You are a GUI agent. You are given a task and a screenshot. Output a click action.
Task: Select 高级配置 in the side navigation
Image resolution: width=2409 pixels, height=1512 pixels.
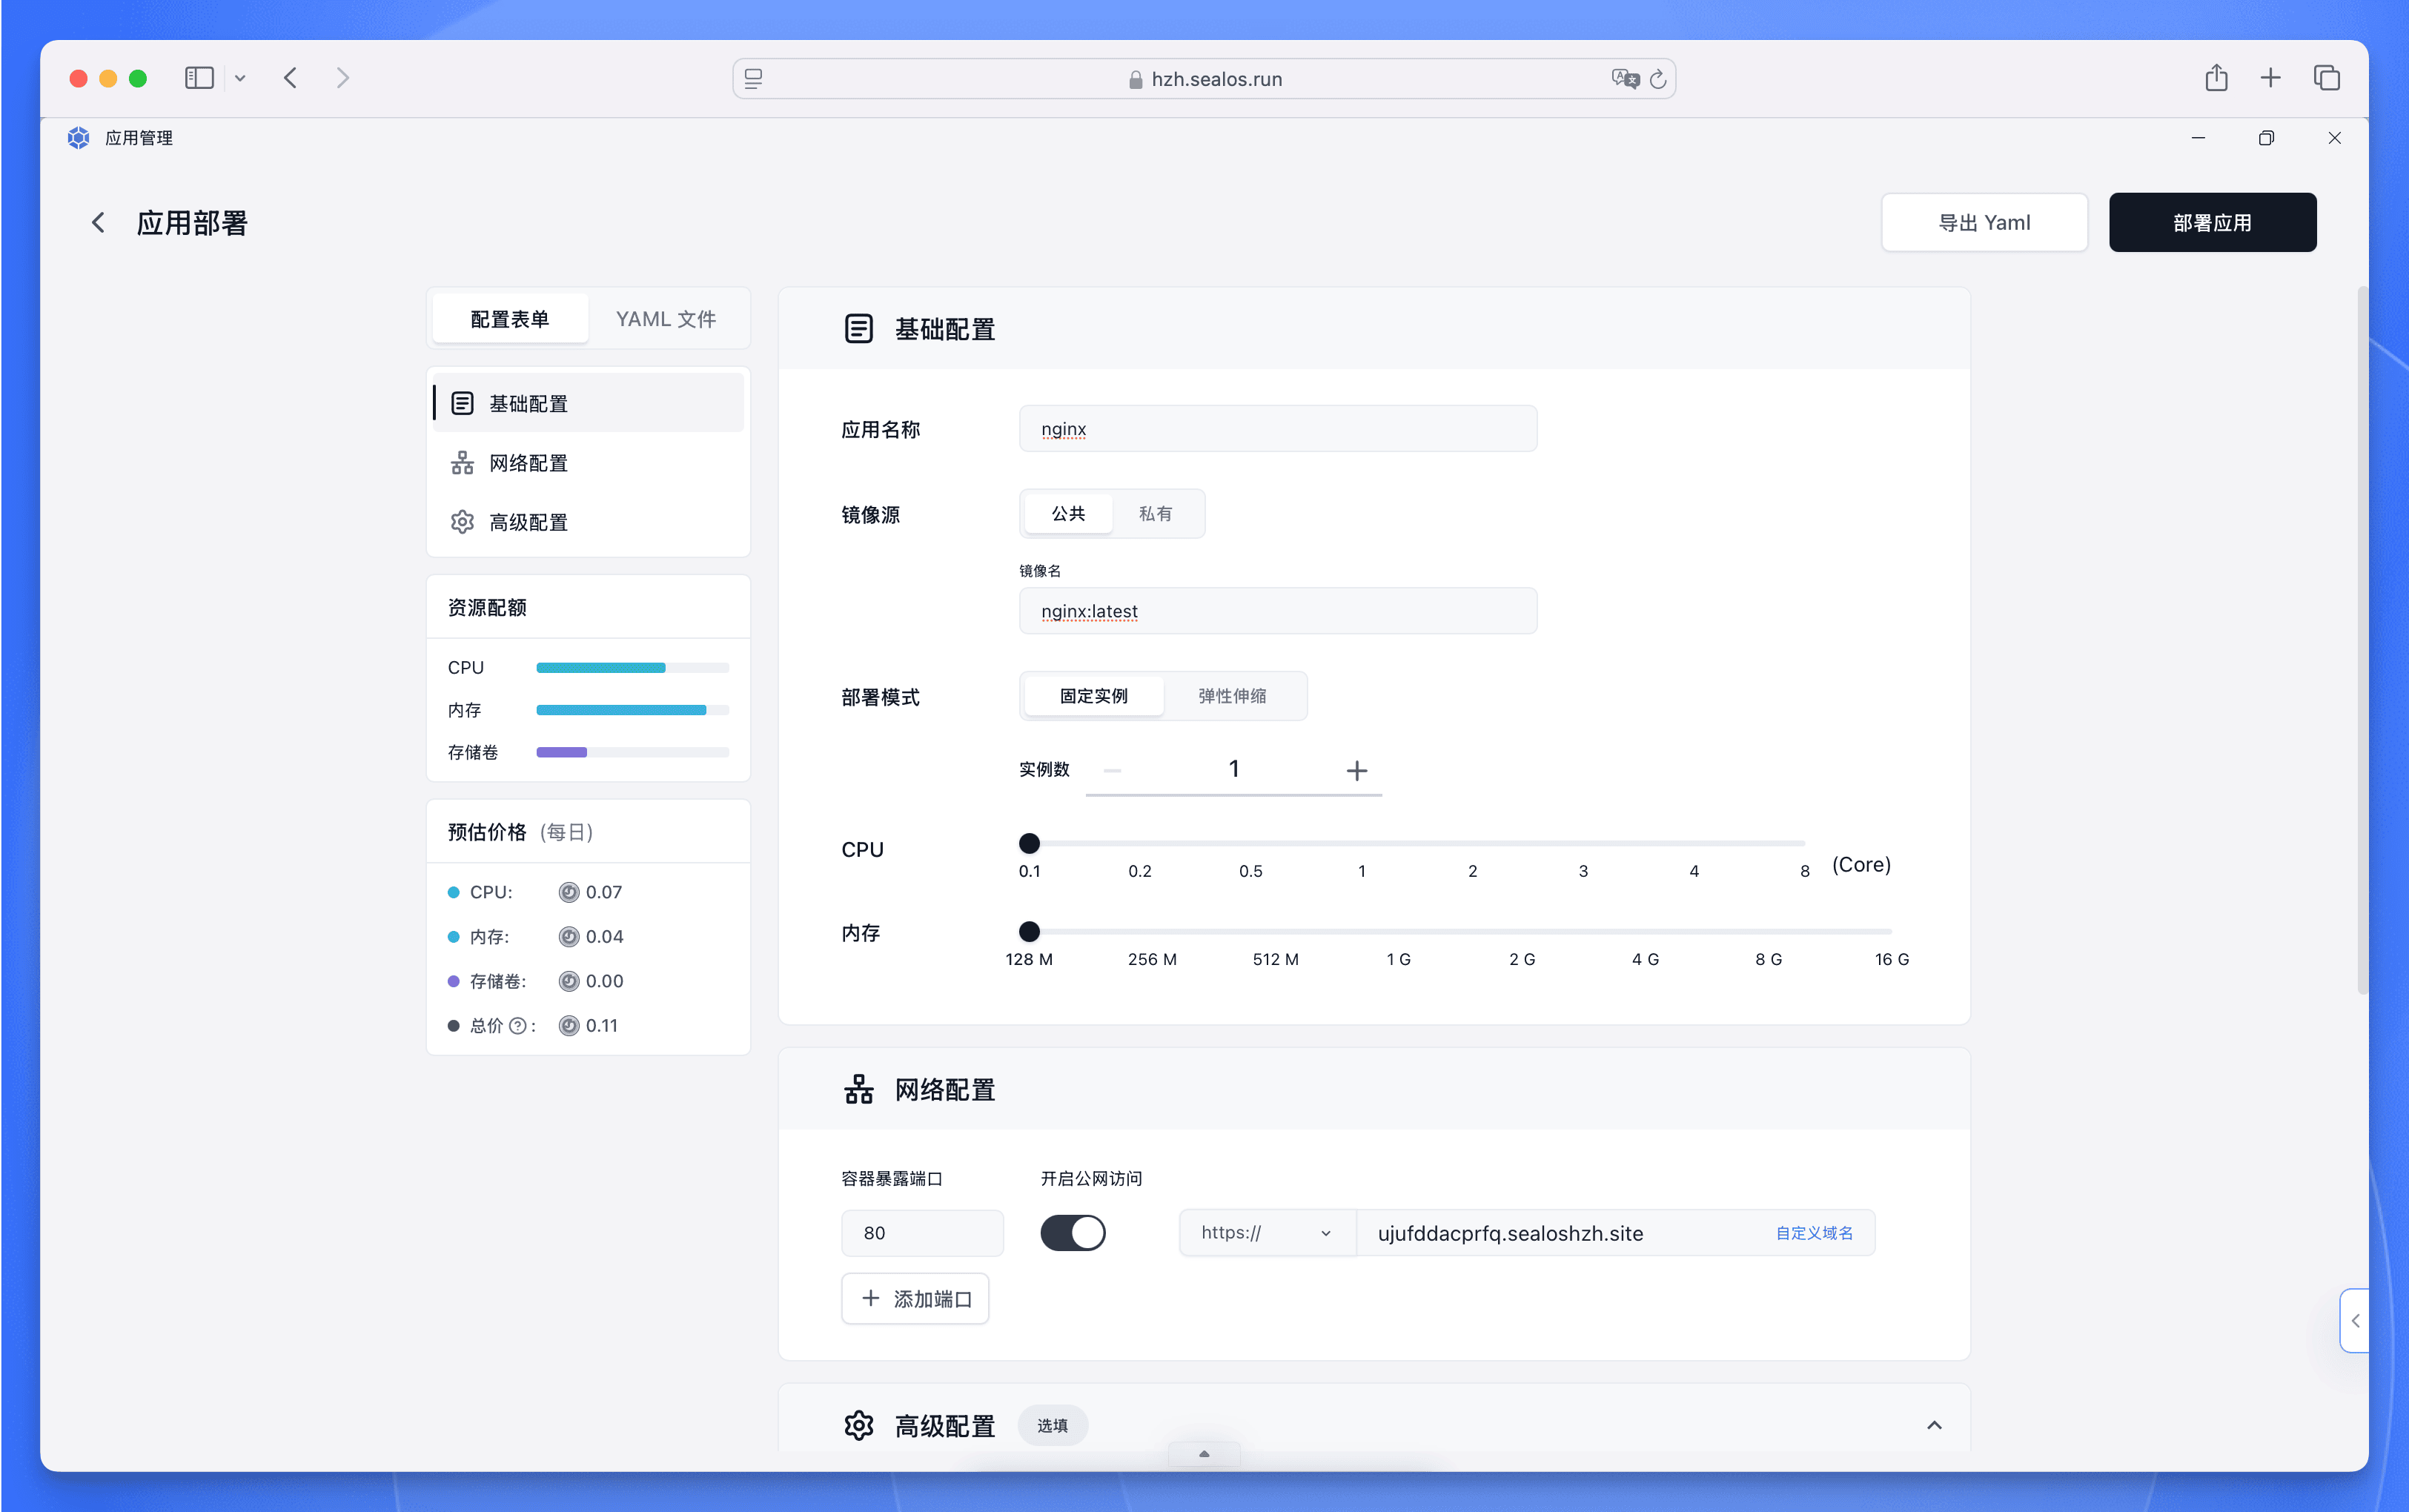pyautogui.click(x=588, y=522)
